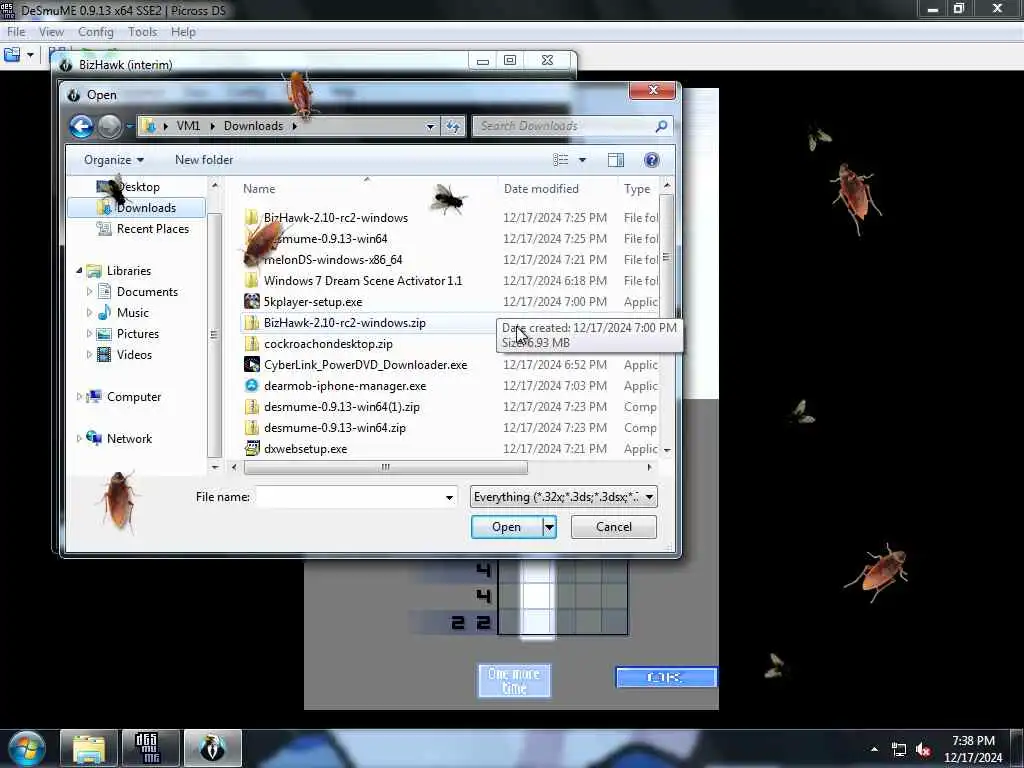The height and width of the screenshot is (768, 1024).
Task: Open DeSmuME Help menu
Action: coord(183,32)
